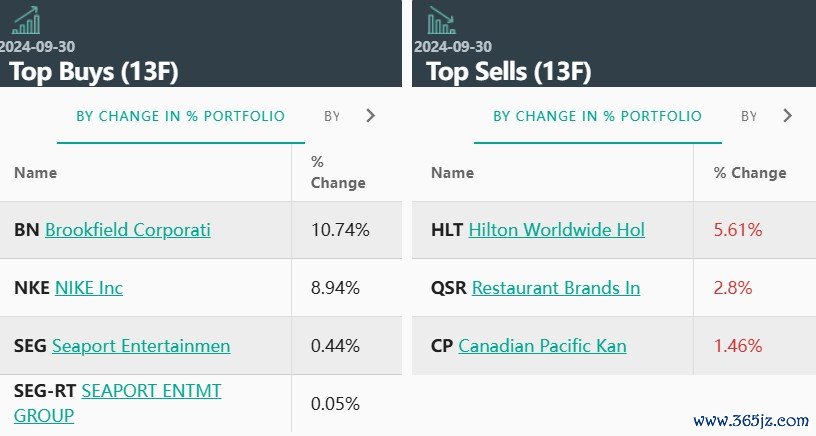Screen dimensions: 816x436
Task: Select BY CHANGE IN % PORTFOLIO tab under Top Buys
Action: (181, 116)
